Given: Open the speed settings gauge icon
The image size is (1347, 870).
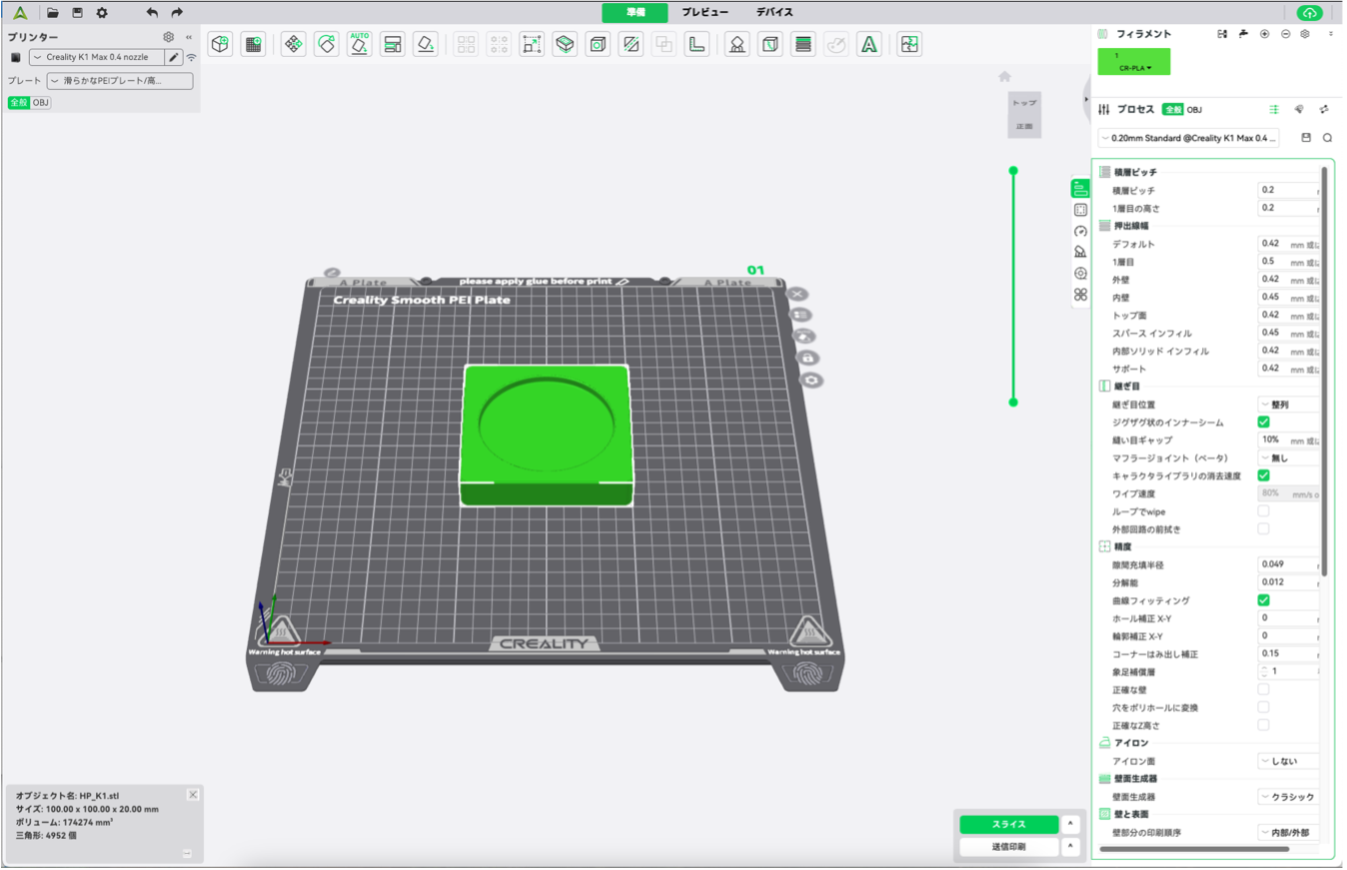Looking at the screenshot, I should tap(1080, 231).
